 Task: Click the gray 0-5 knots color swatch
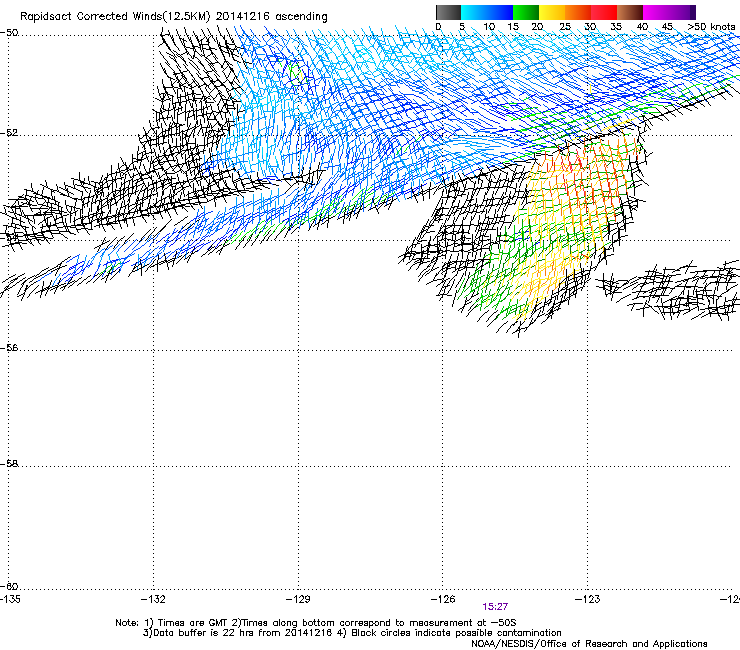point(448,12)
